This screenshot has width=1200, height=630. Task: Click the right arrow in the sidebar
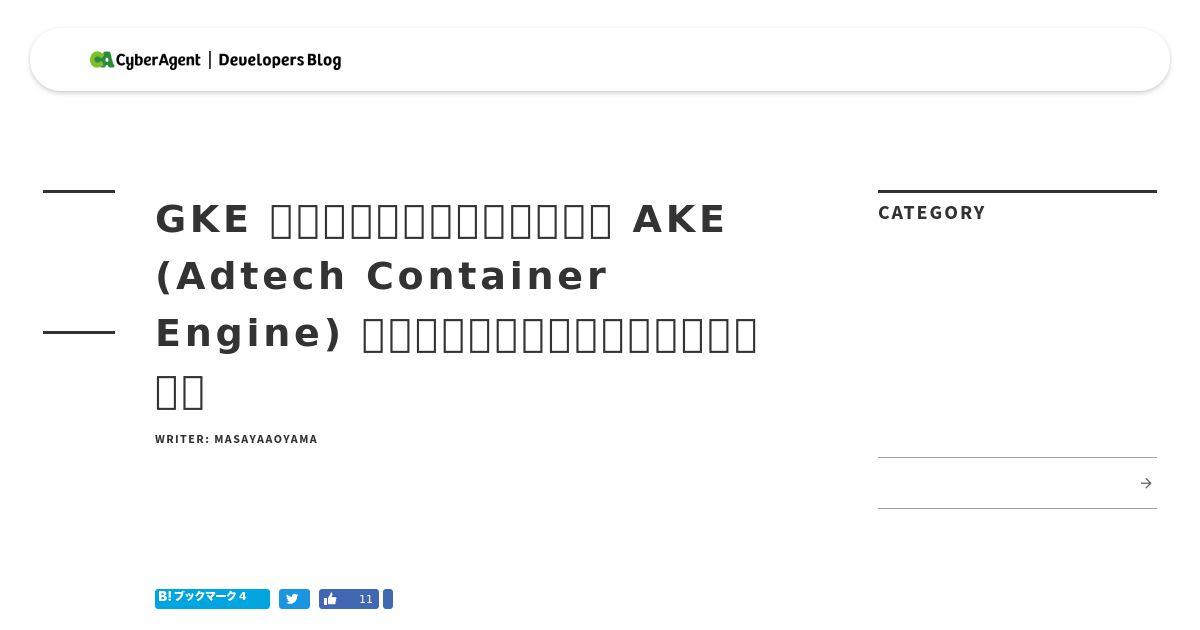1146,483
